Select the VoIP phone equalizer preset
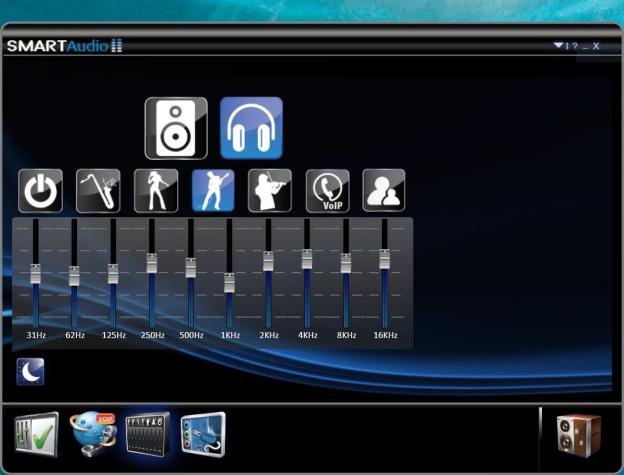 (327, 190)
